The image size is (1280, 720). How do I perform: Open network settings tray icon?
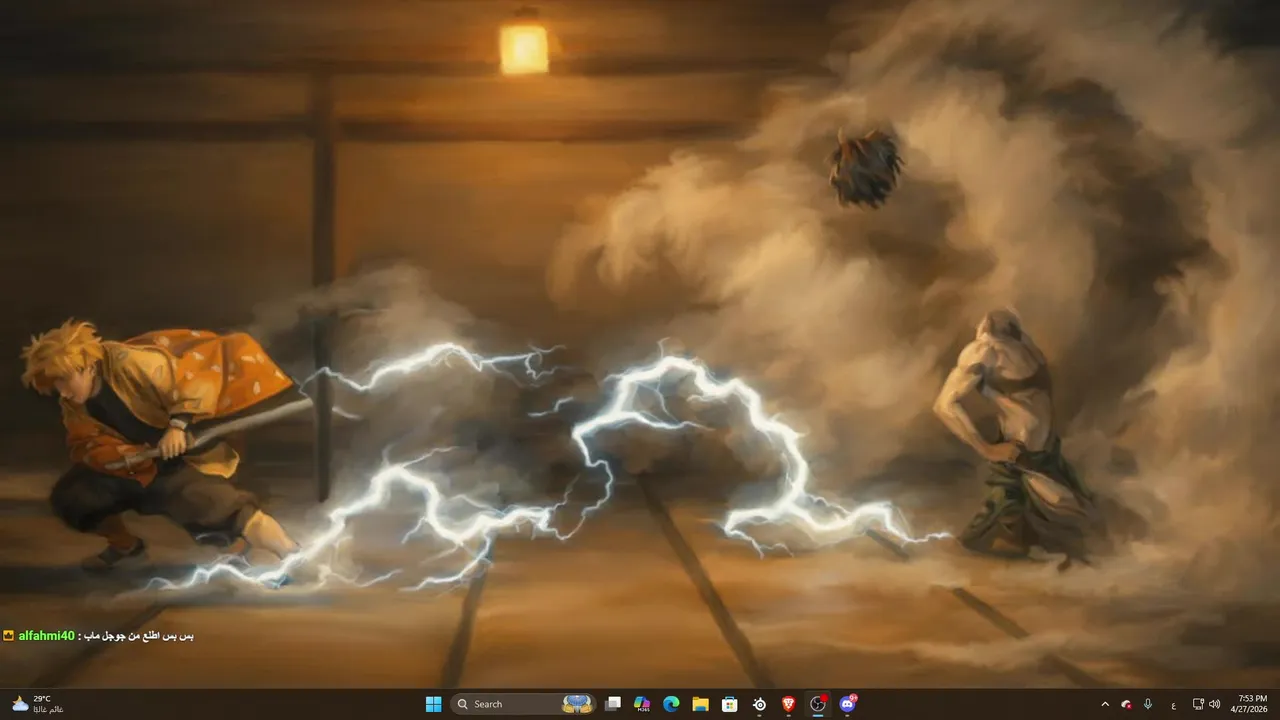click(x=1199, y=704)
